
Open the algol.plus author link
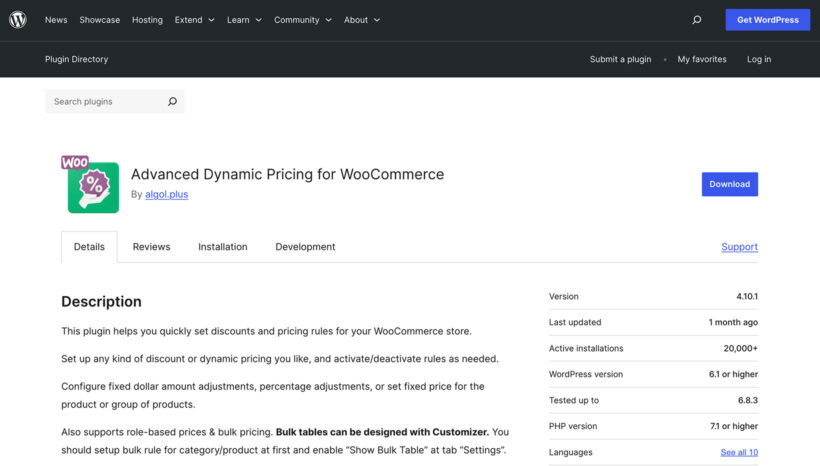[166, 195]
